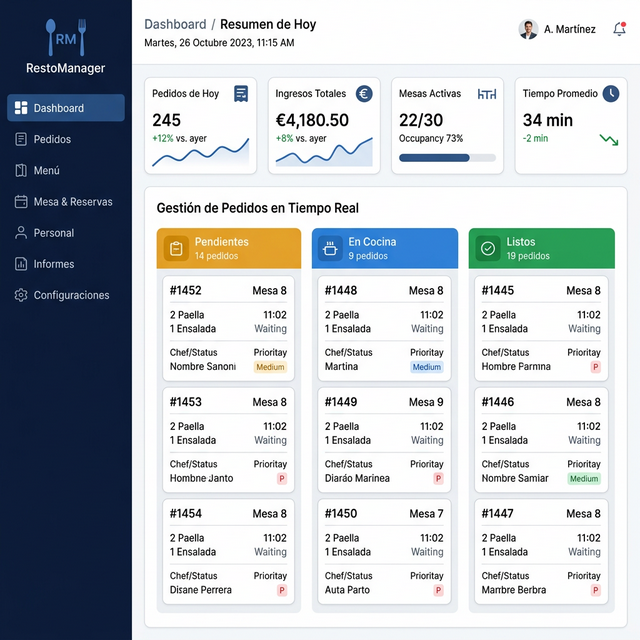640x640 pixels.
Task: Click the checkmark icon in Listos header
Action: point(488,248)
